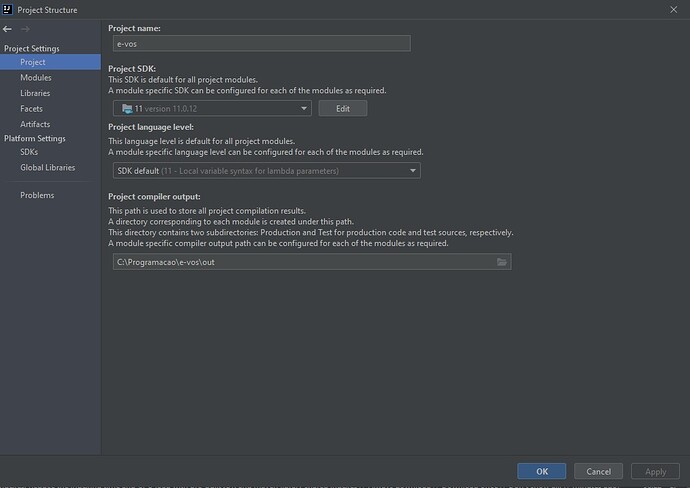
Task: Open the Problems page
Action: (37, 195)
